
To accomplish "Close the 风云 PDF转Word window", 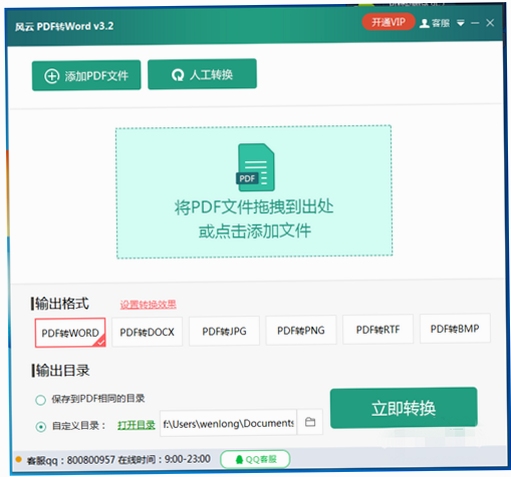I will [x=490, y=23].
